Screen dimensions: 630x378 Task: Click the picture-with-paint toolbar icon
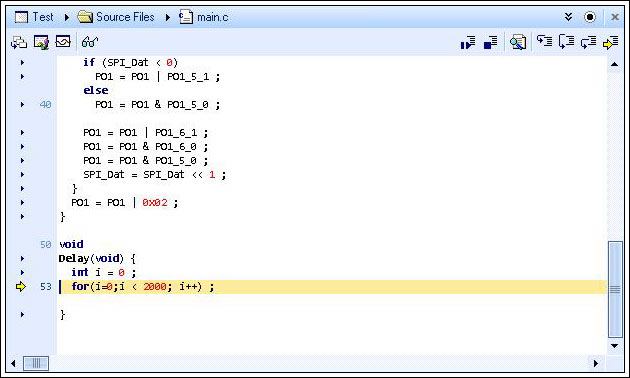point(41,42)
